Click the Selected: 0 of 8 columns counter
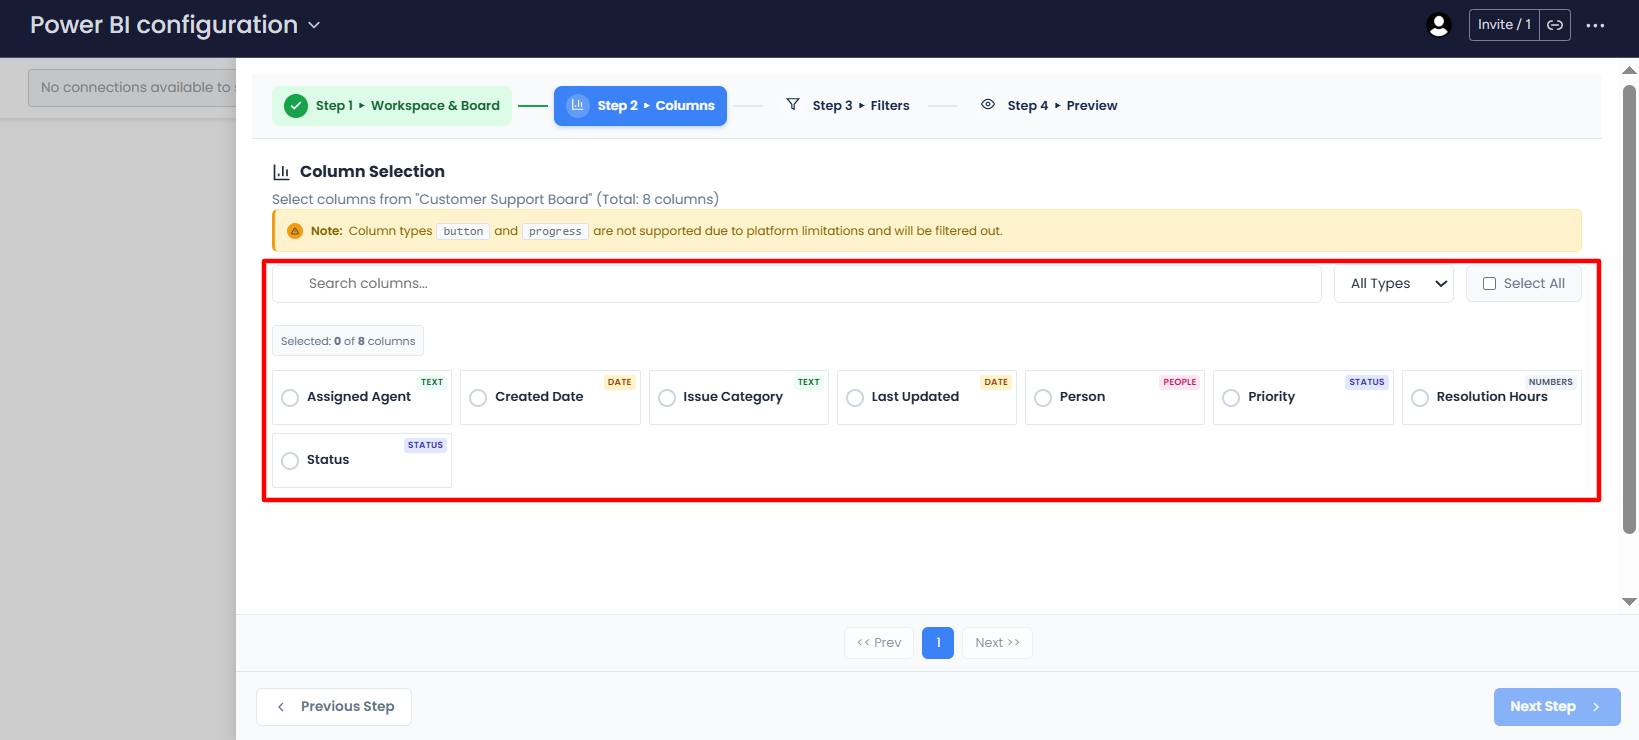The height and width of the screenshot is (740, 1639). pyautogui.click(x=348, y=341)
